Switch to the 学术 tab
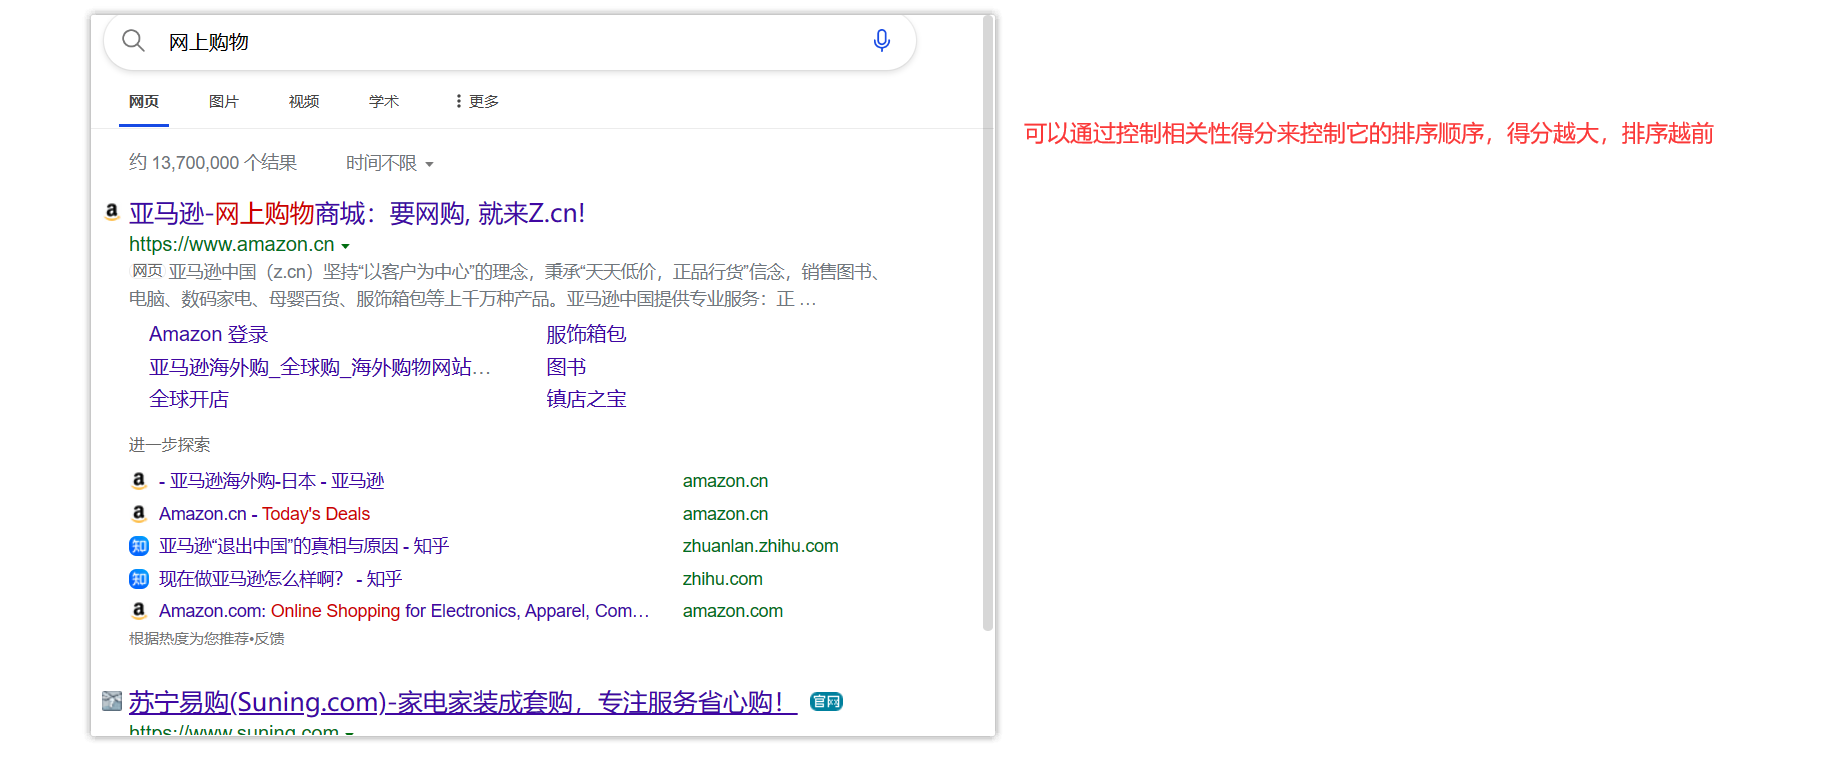This screenshot has height=780, width=1826. [x=384, y=102]
